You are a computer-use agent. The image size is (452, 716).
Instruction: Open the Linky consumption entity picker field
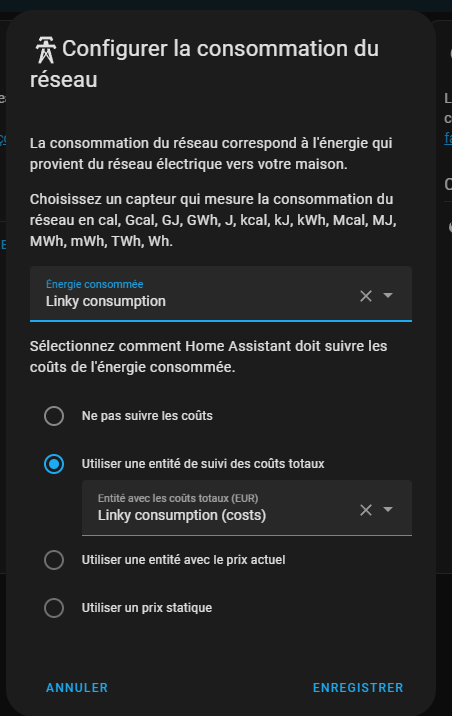tap(221, 294)
